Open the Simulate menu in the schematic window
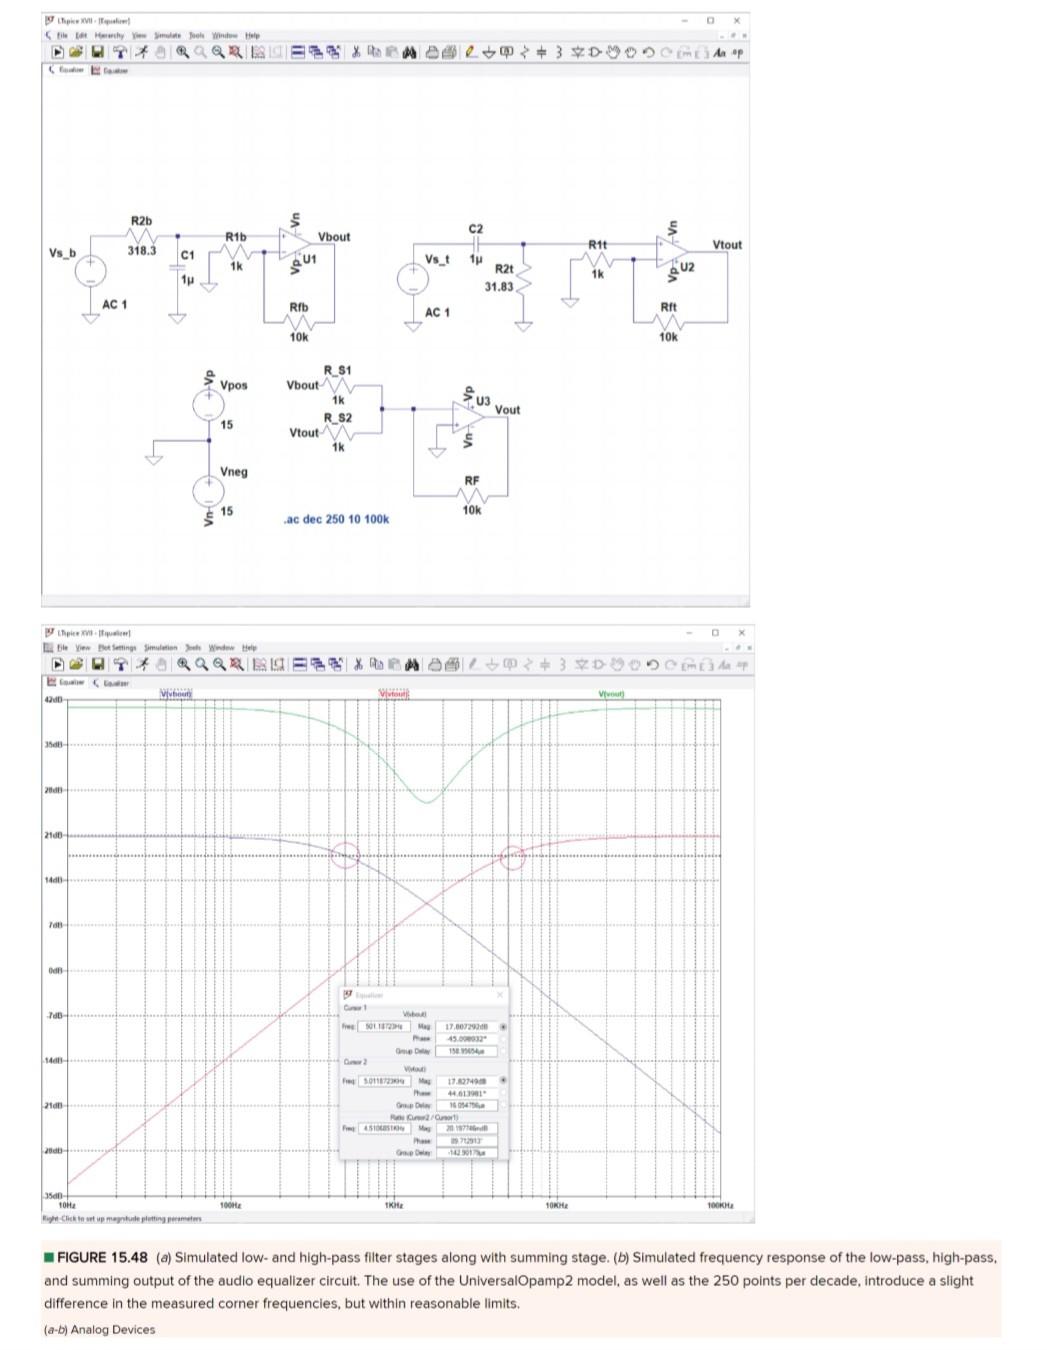The width and height of the screenshot is (1047, 1350). 167,35
